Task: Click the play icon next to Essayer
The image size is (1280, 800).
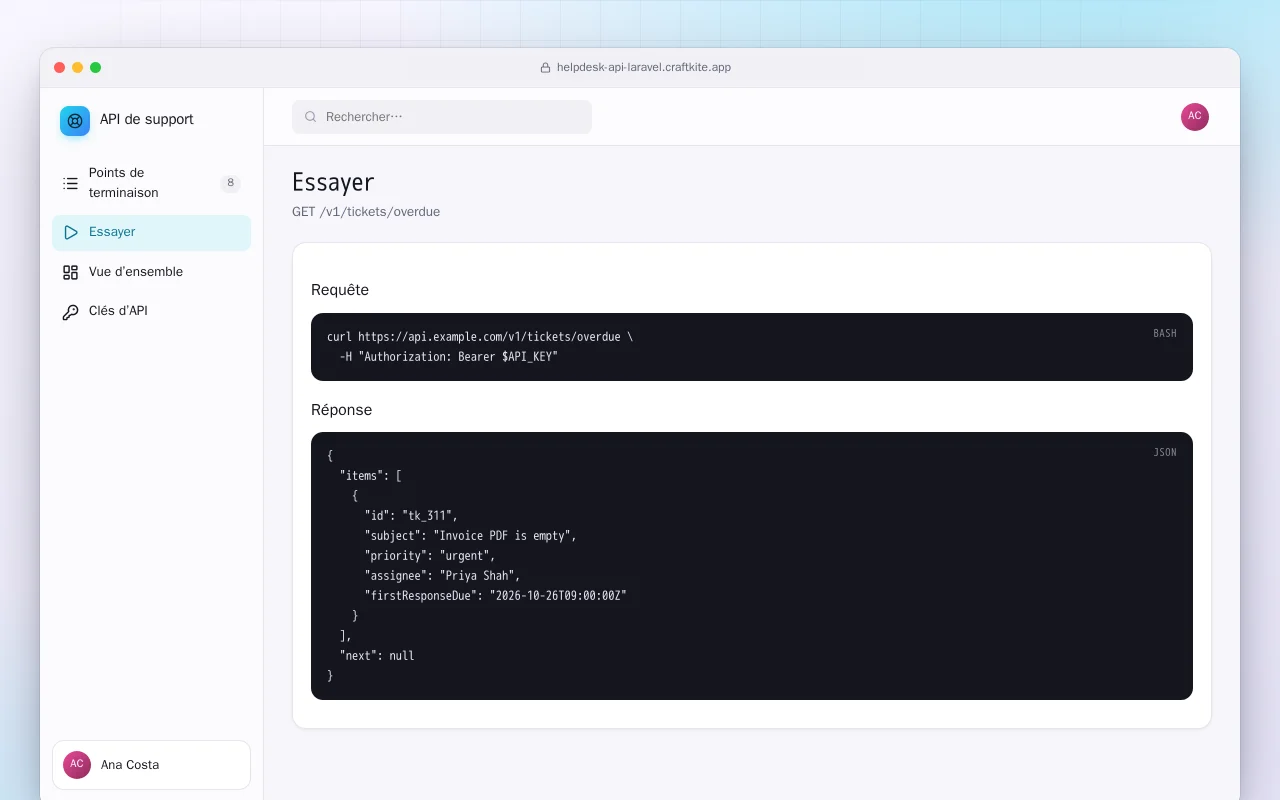Action: 70,232
